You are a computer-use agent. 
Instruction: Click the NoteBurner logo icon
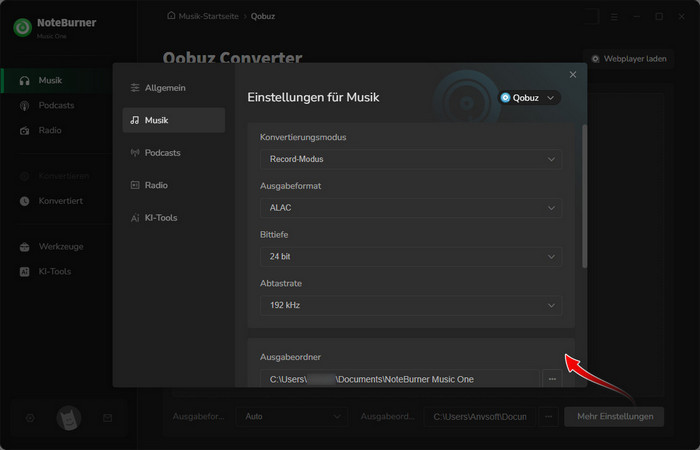pos(22,27)
